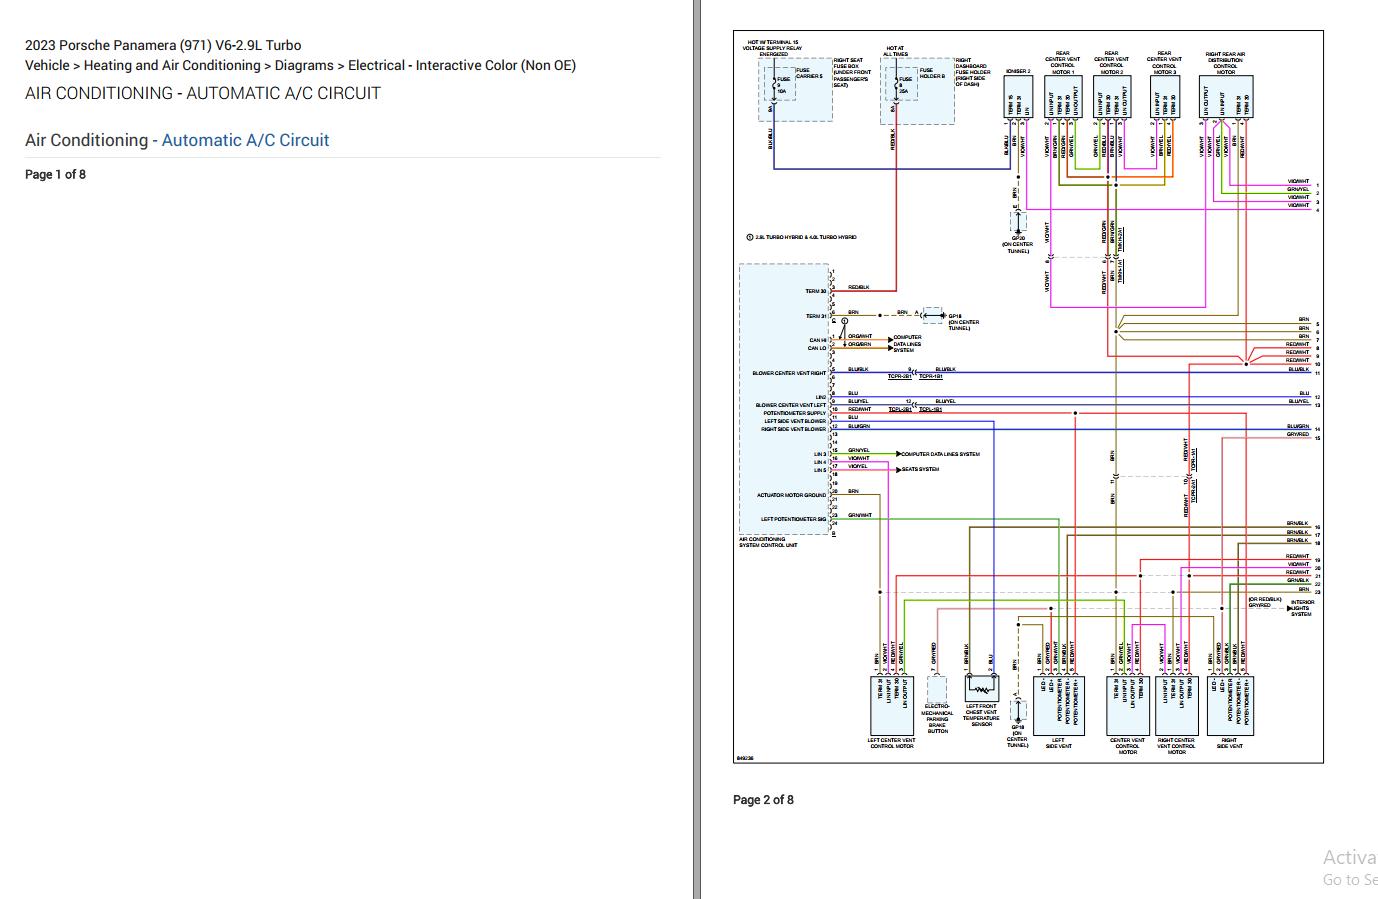Click the TCPL-2B1 connector label

point(900,409)
